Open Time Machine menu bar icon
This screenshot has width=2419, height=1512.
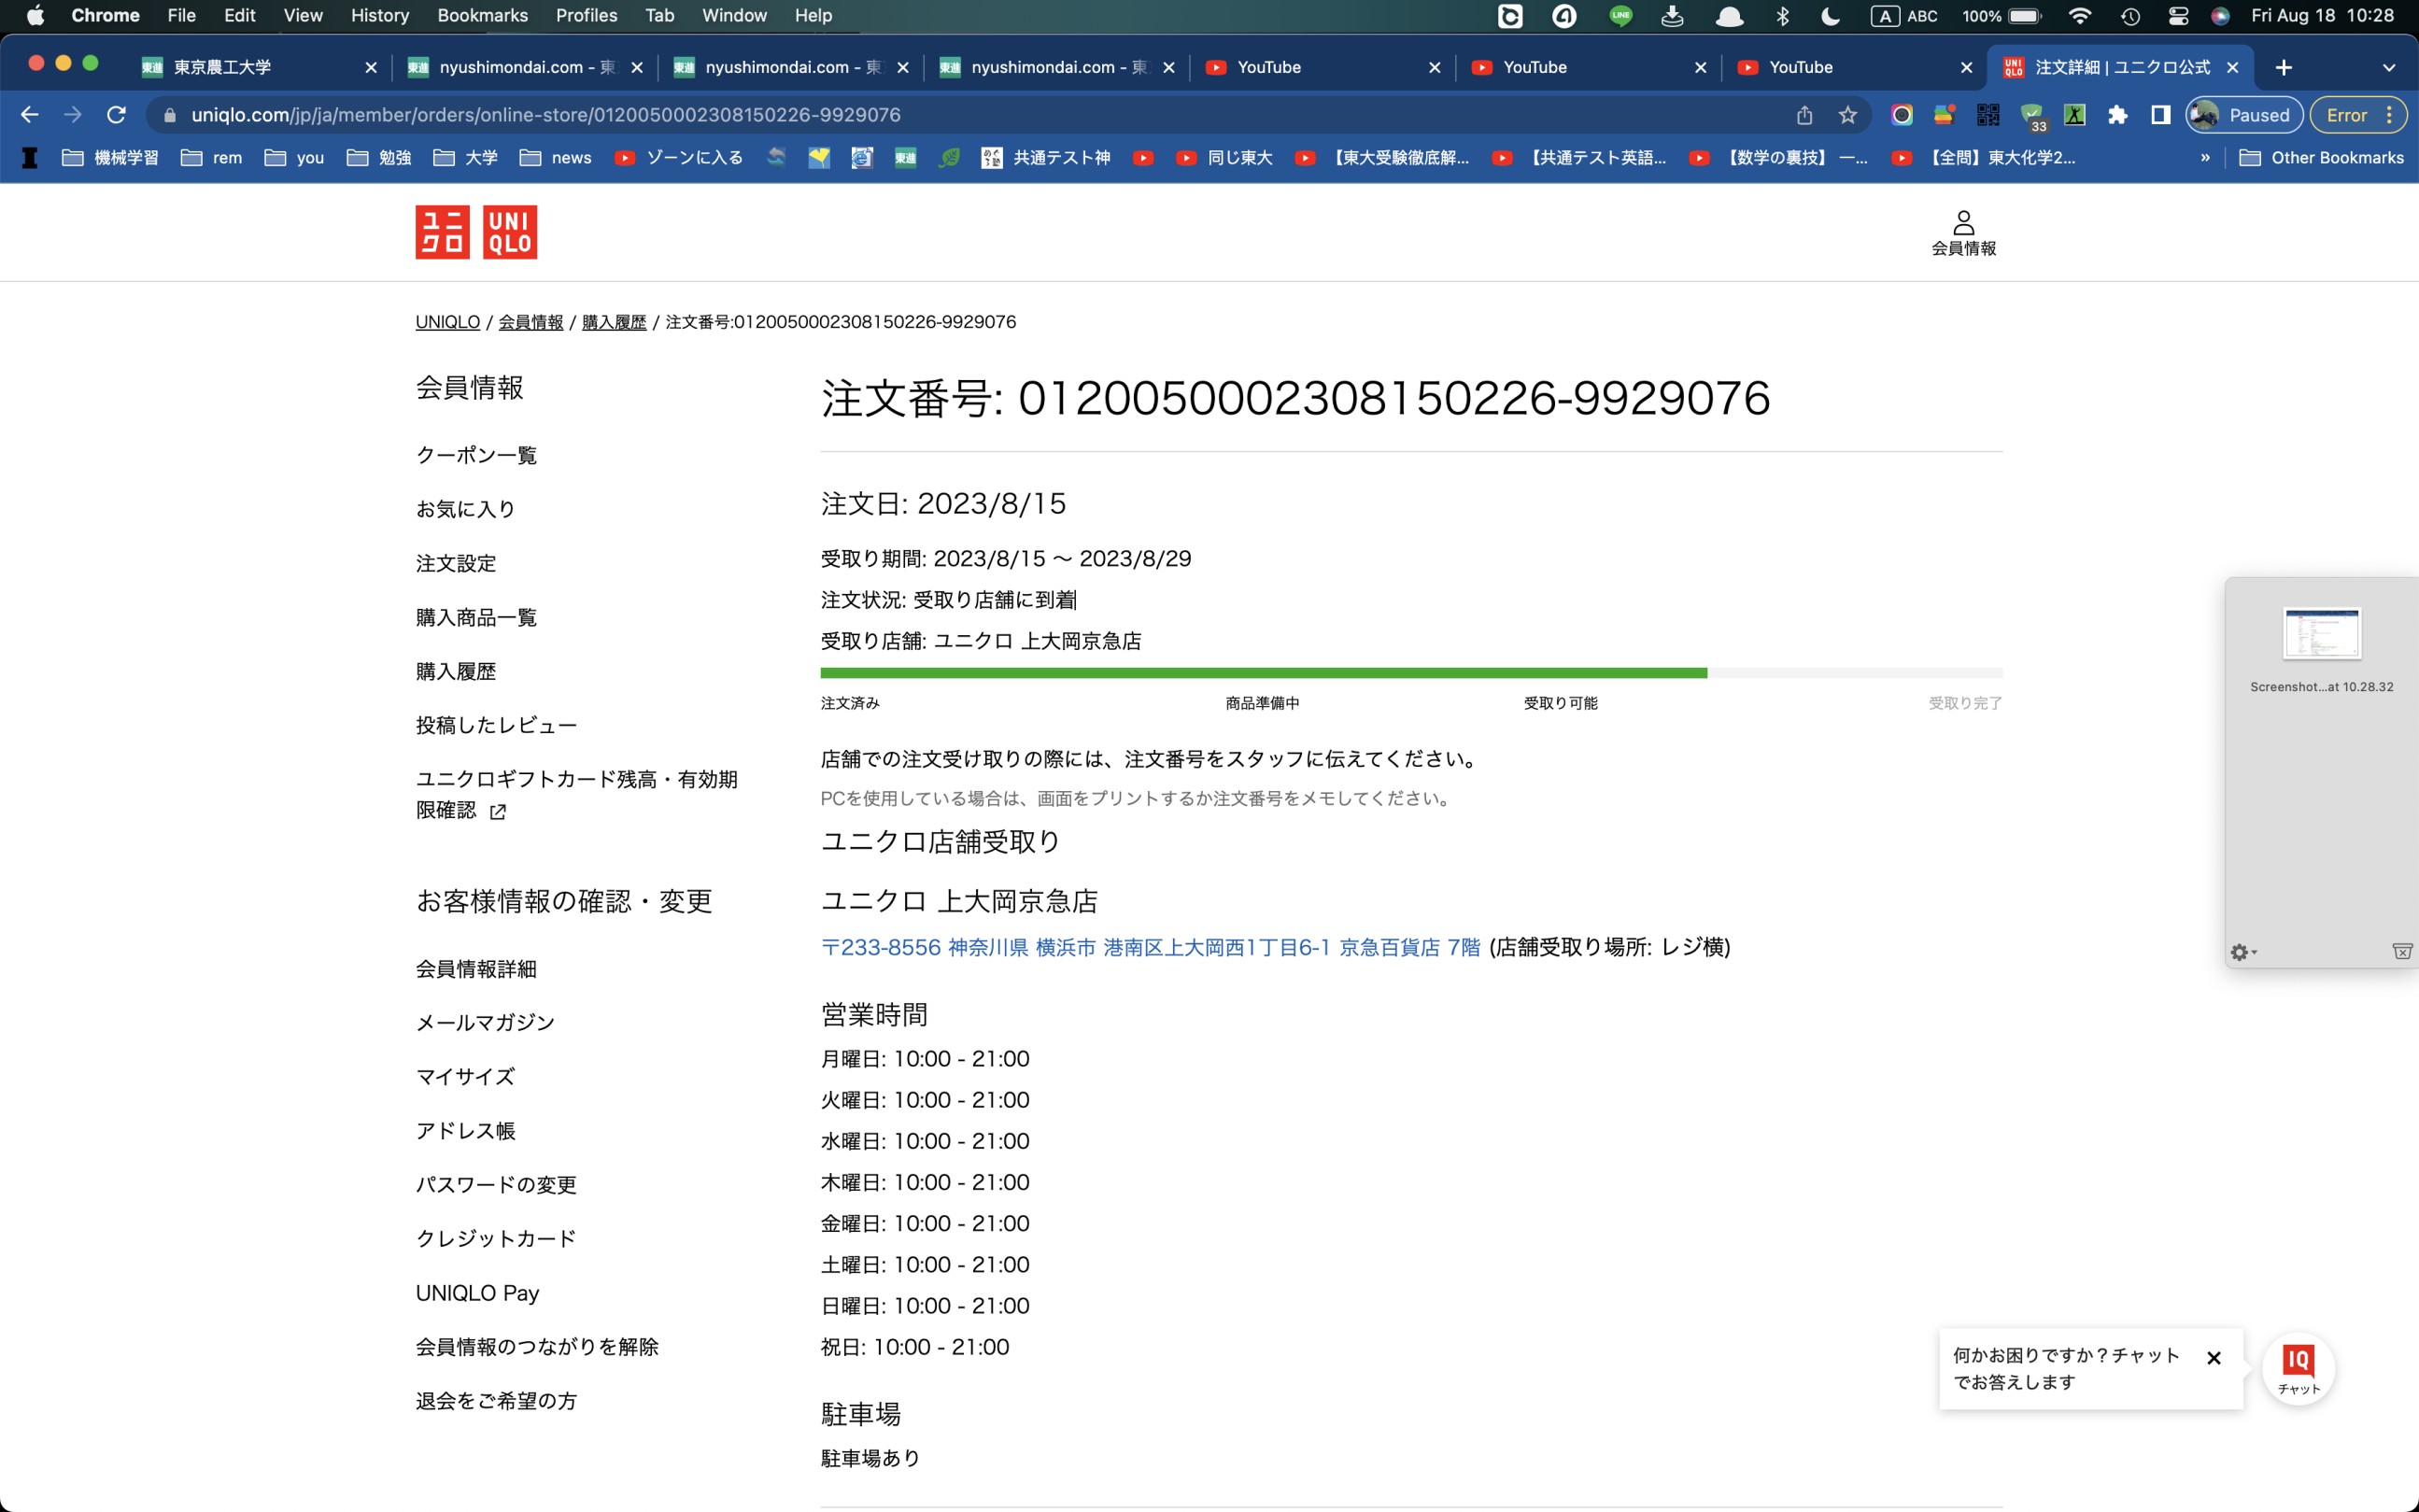2130,15
